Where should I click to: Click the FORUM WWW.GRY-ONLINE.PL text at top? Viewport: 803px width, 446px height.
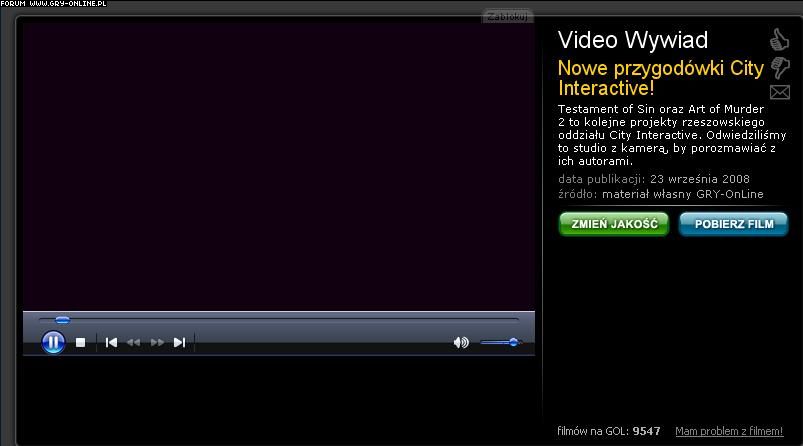pyautogui.click(x=53, y=4)
